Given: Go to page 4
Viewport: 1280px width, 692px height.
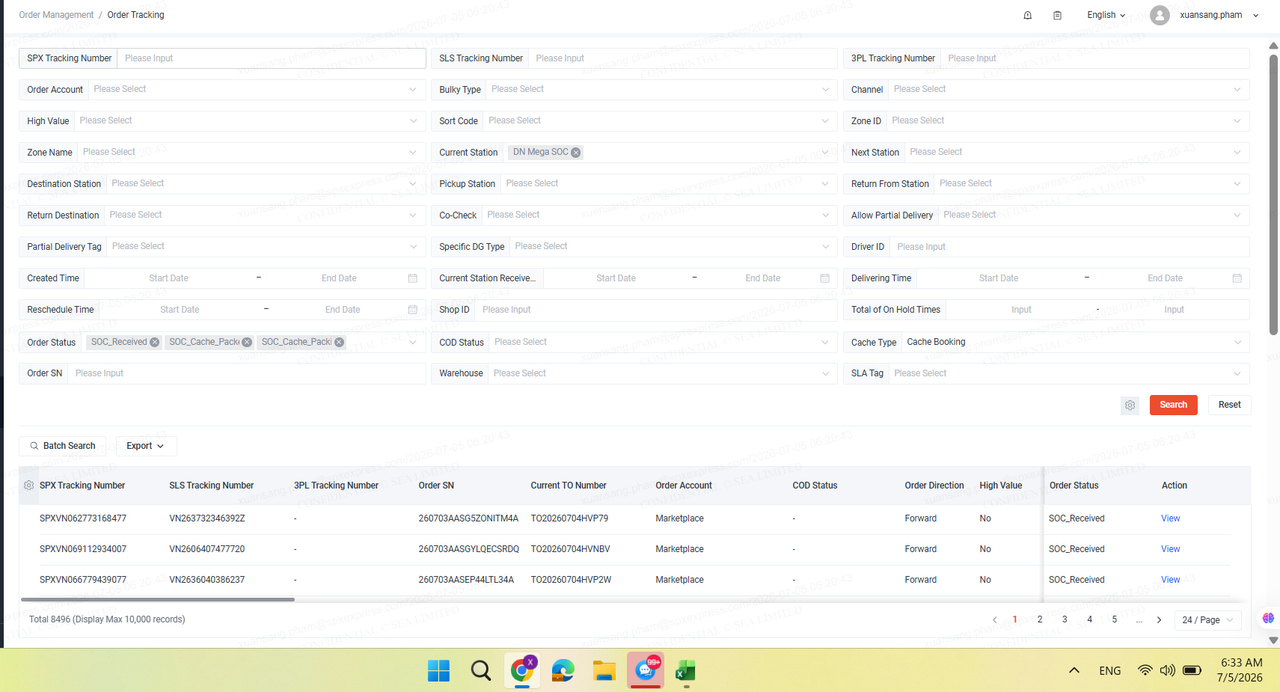Looking at the screenshot, I should [x=1090, y=620].
